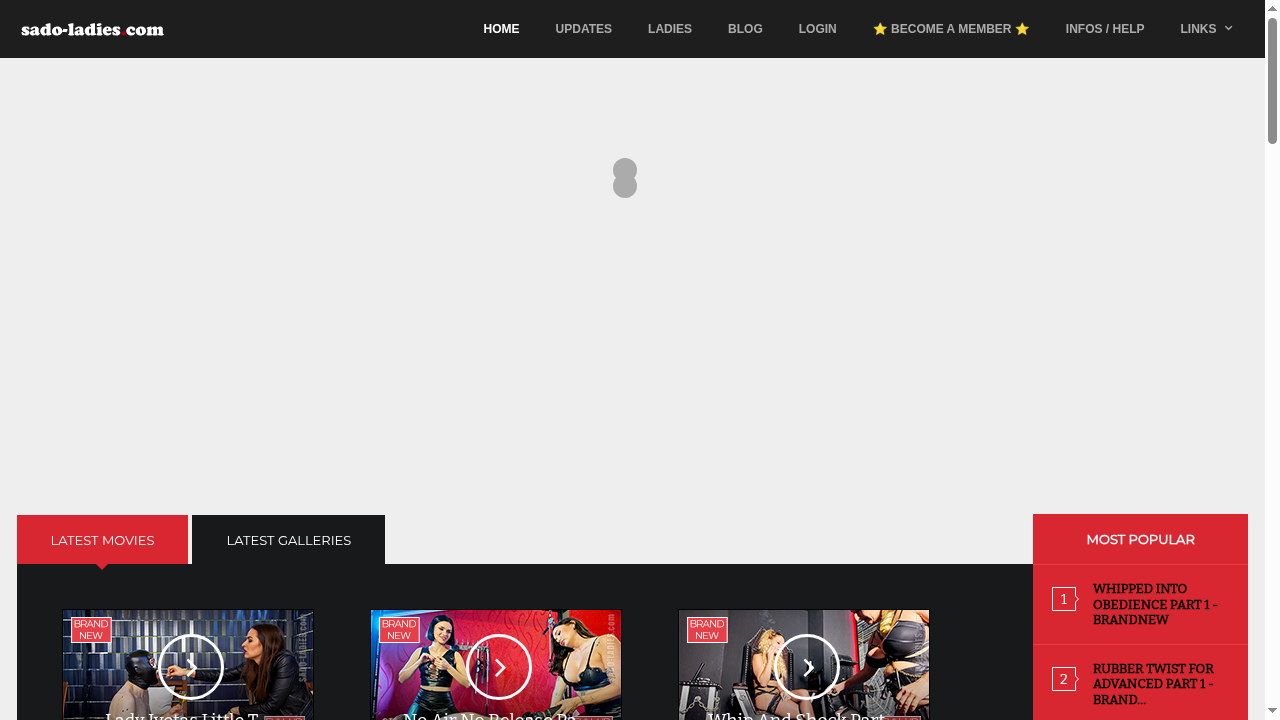This screenshot has width=1280, height=720.
Task: Open the Updates menu item
Action: 583,29
